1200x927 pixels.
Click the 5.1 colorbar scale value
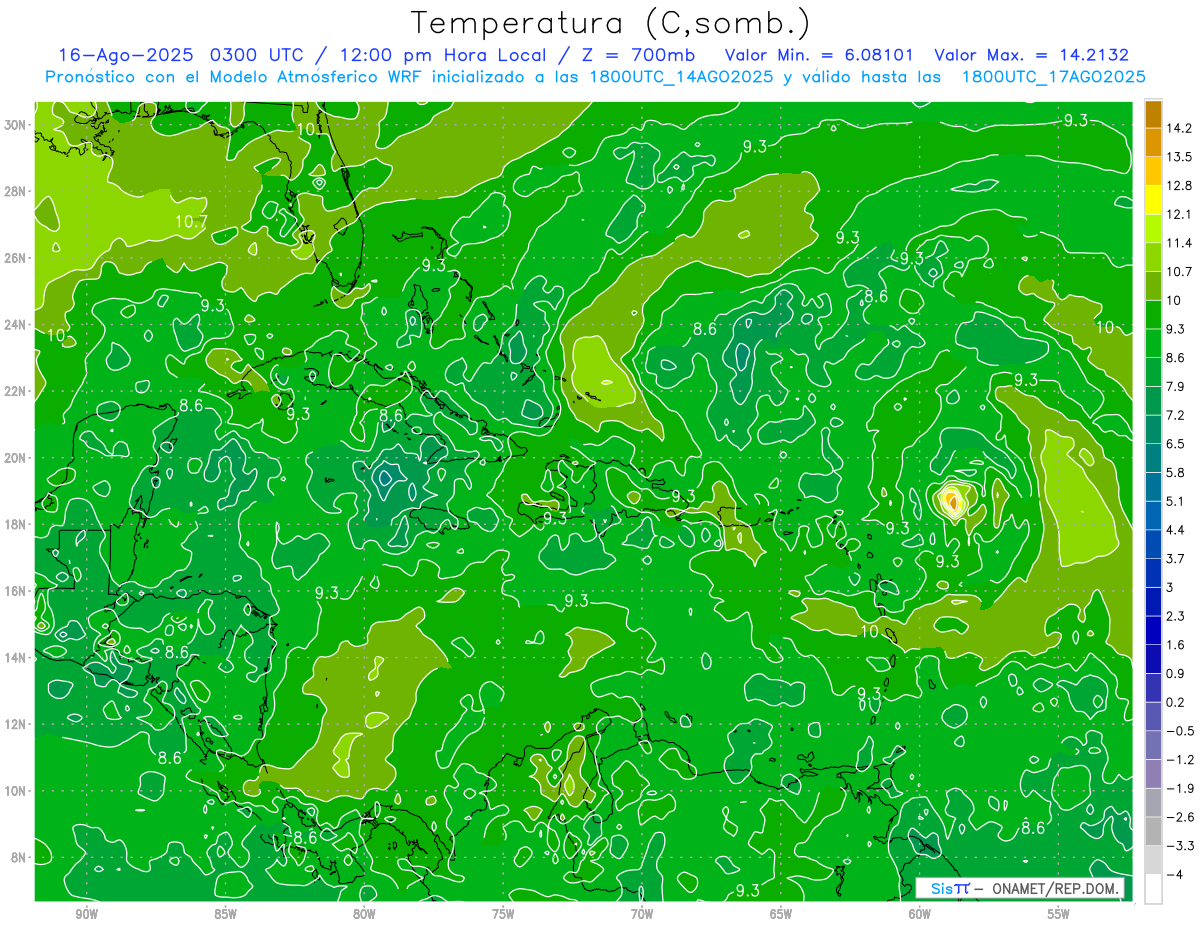click(x=1176, y=501)
